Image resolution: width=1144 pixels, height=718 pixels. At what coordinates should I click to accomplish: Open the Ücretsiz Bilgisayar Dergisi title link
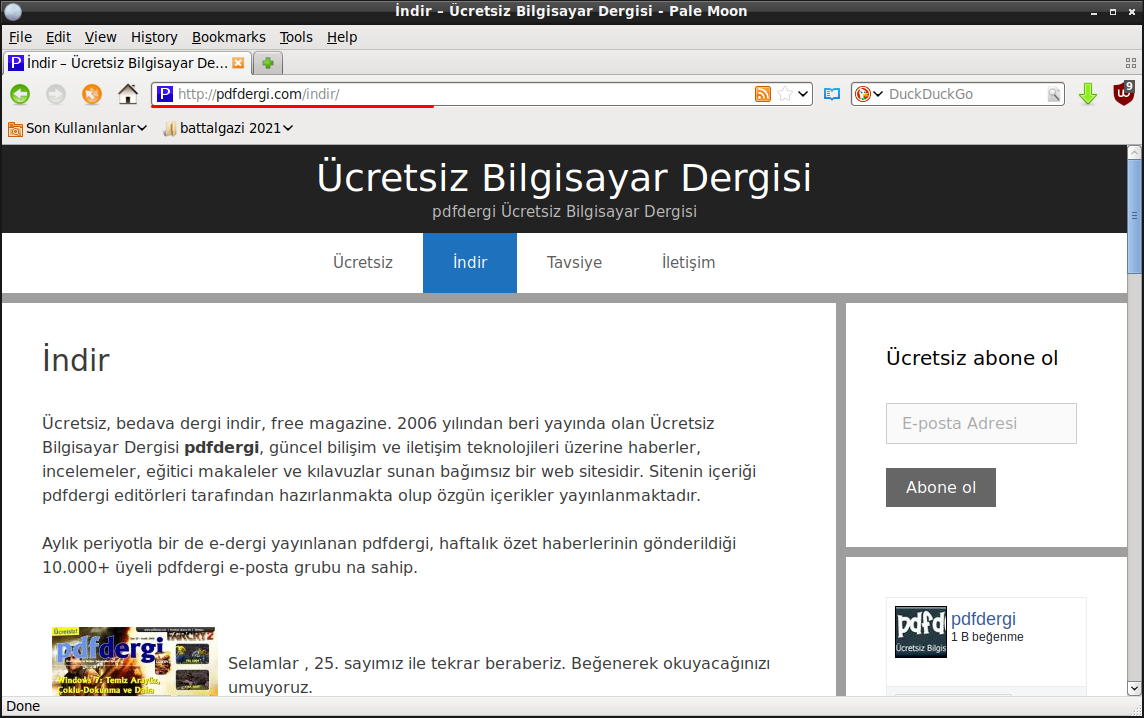click(564, 177)
